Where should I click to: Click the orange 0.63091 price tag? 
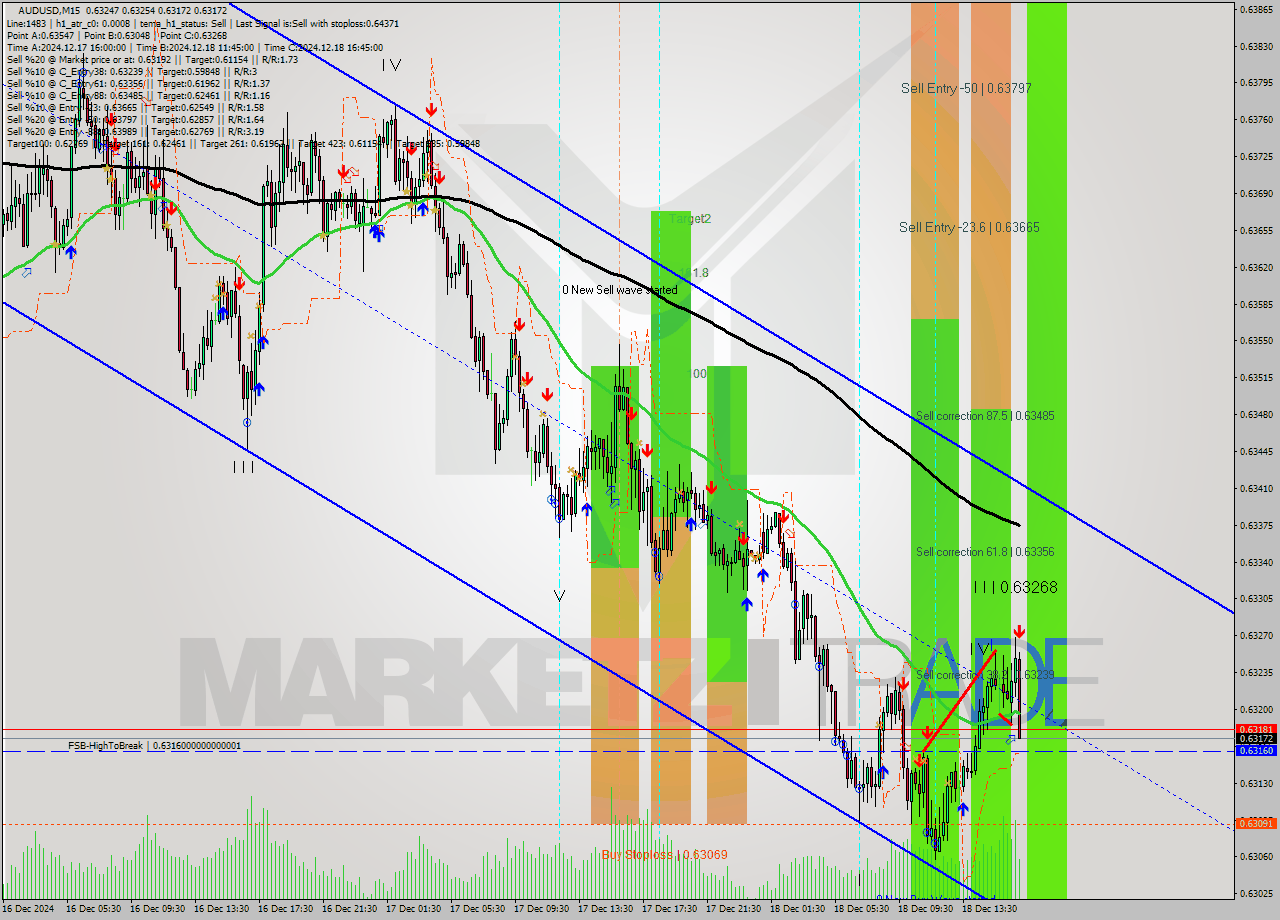coord(1256,823)
